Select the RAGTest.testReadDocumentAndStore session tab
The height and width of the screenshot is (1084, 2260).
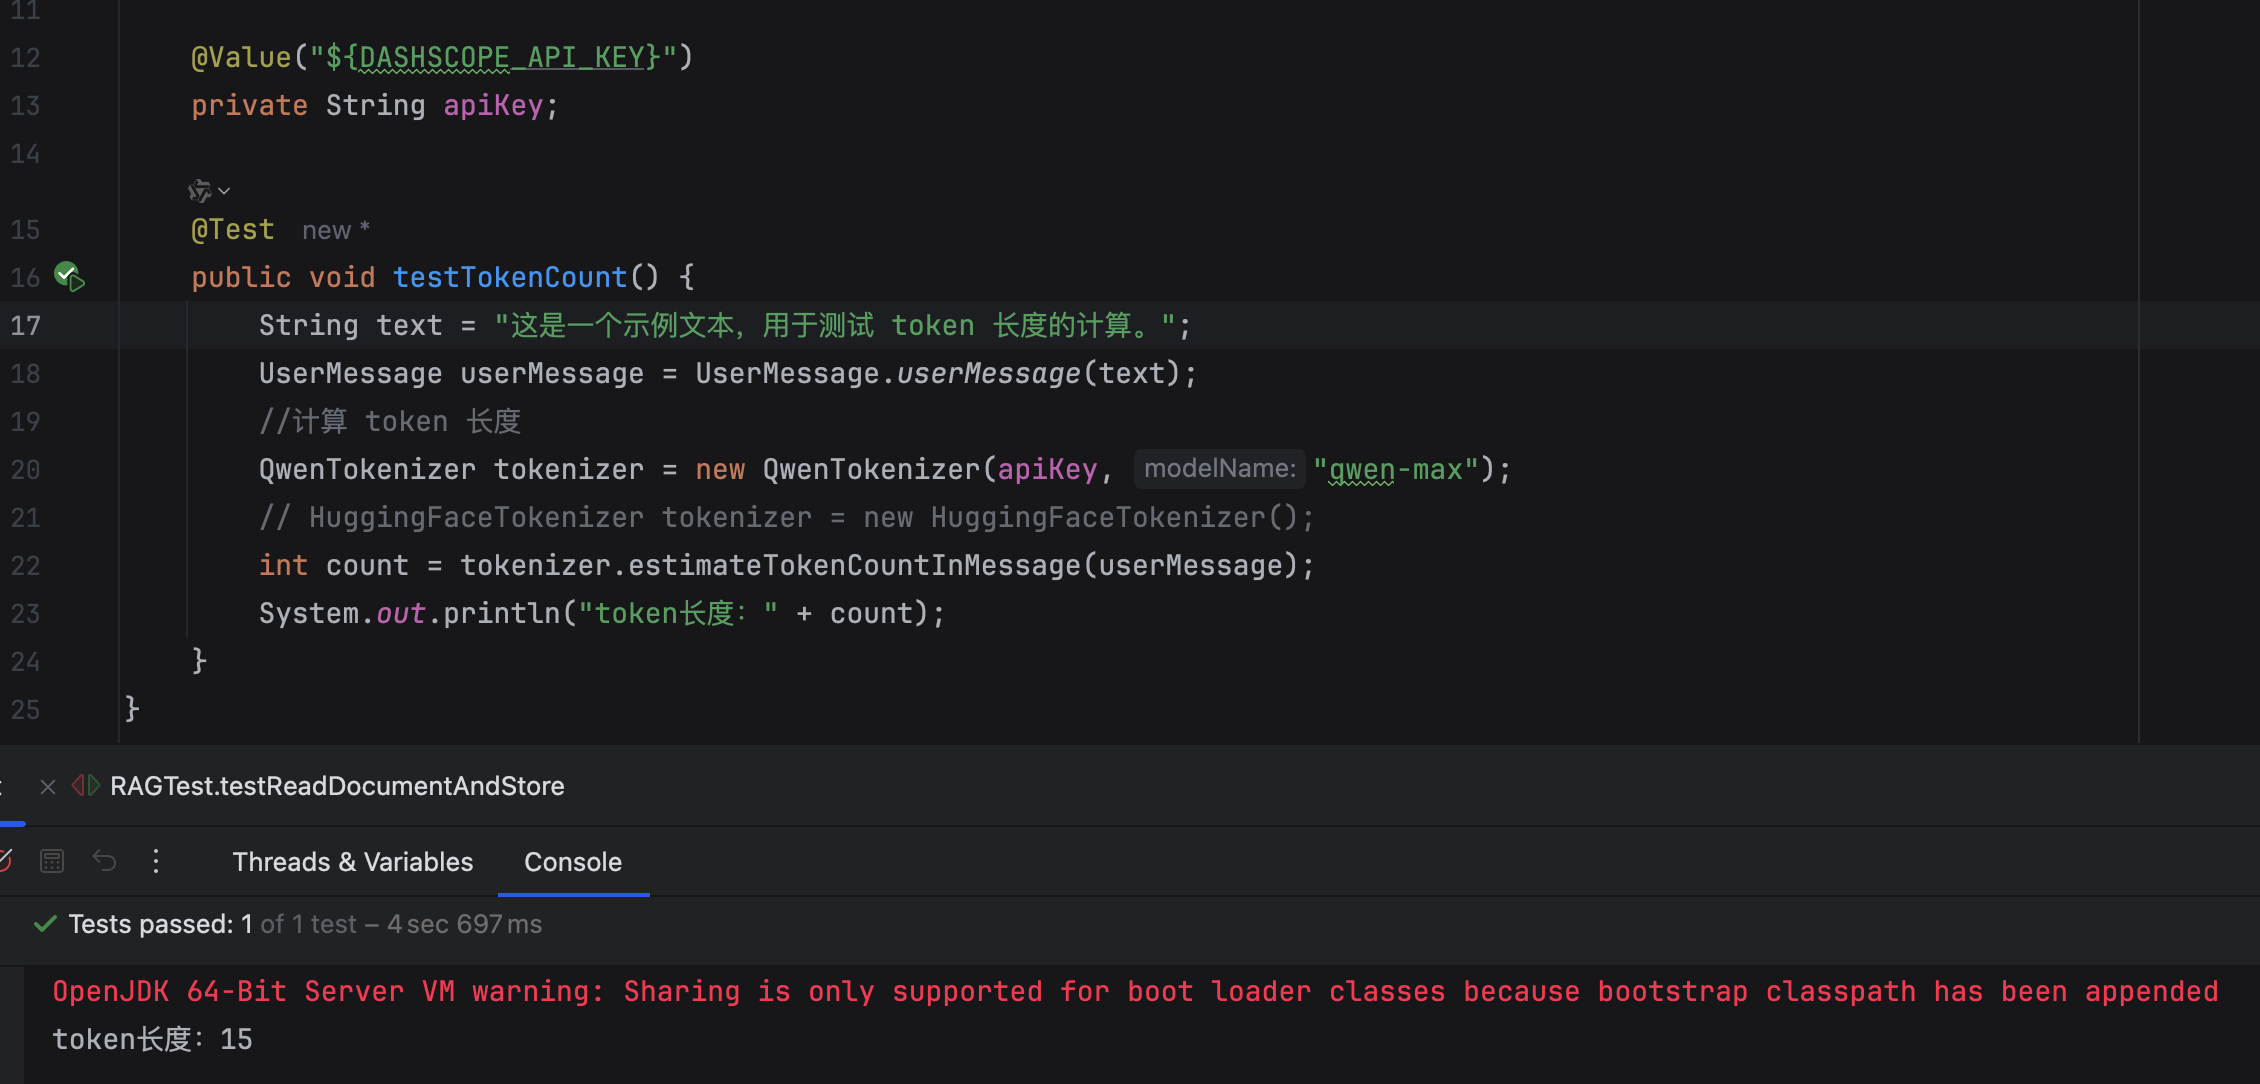click(337, 786)
